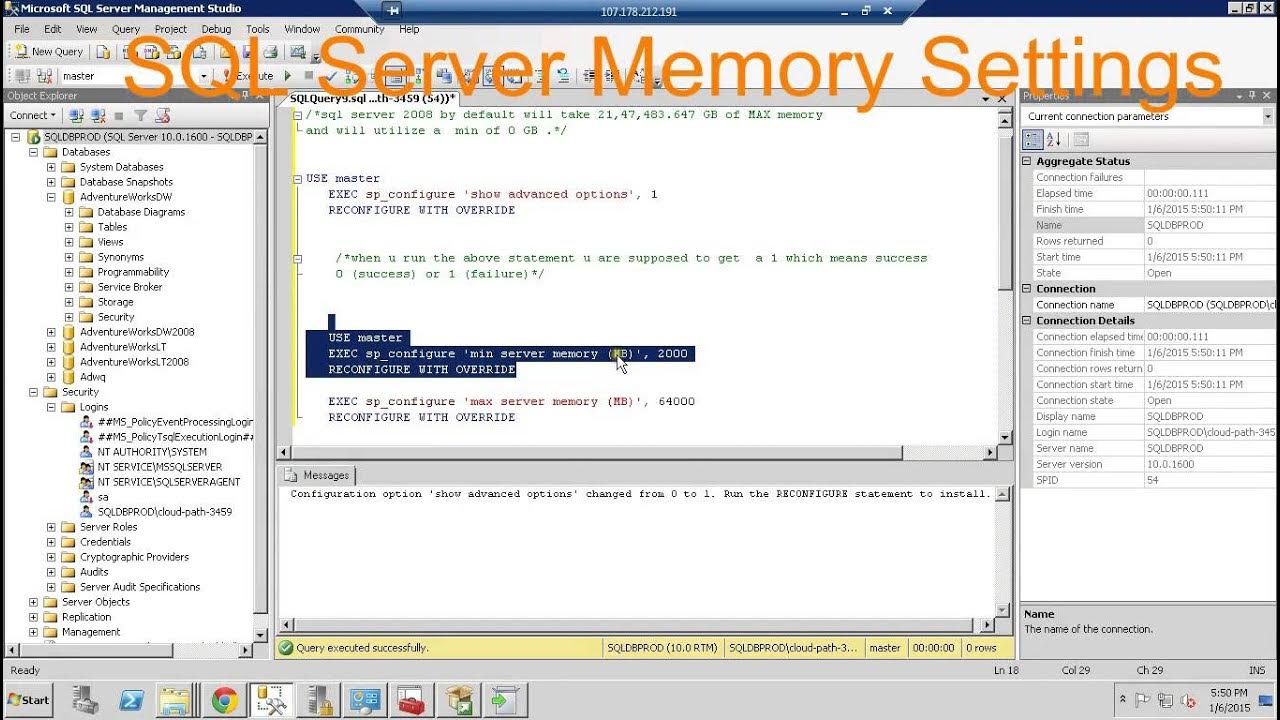Click the server with padlock taskbar icon
The height and width of the screenshot is (720, 1280).
[319, 700]
